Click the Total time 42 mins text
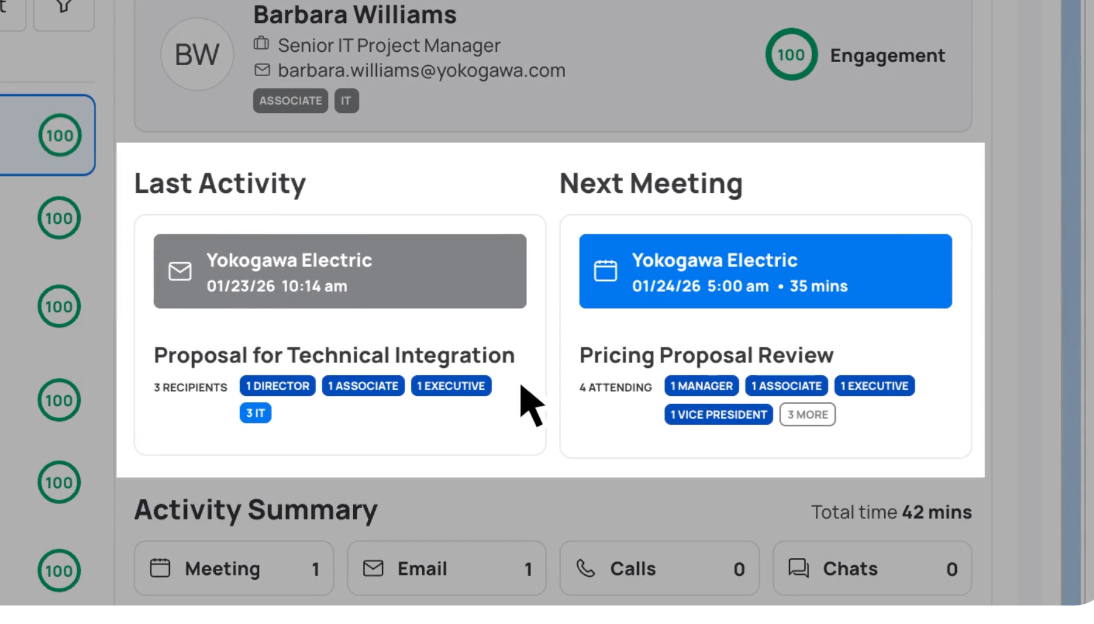The height and width of the screenshot is (624, 1094). (891, 512)
